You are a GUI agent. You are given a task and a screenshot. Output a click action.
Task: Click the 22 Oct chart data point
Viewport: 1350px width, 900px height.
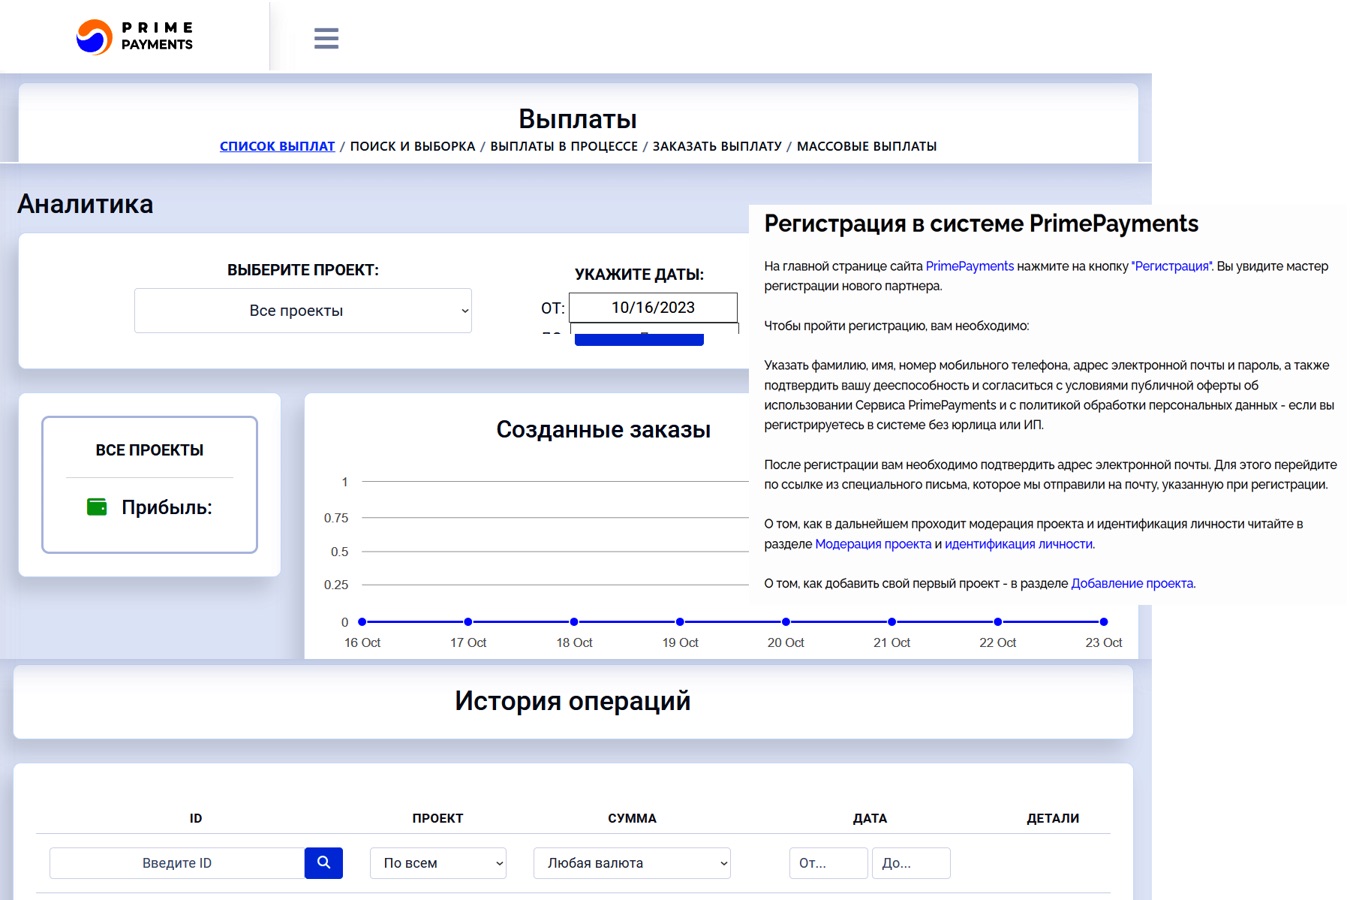(x=998, y=622)
